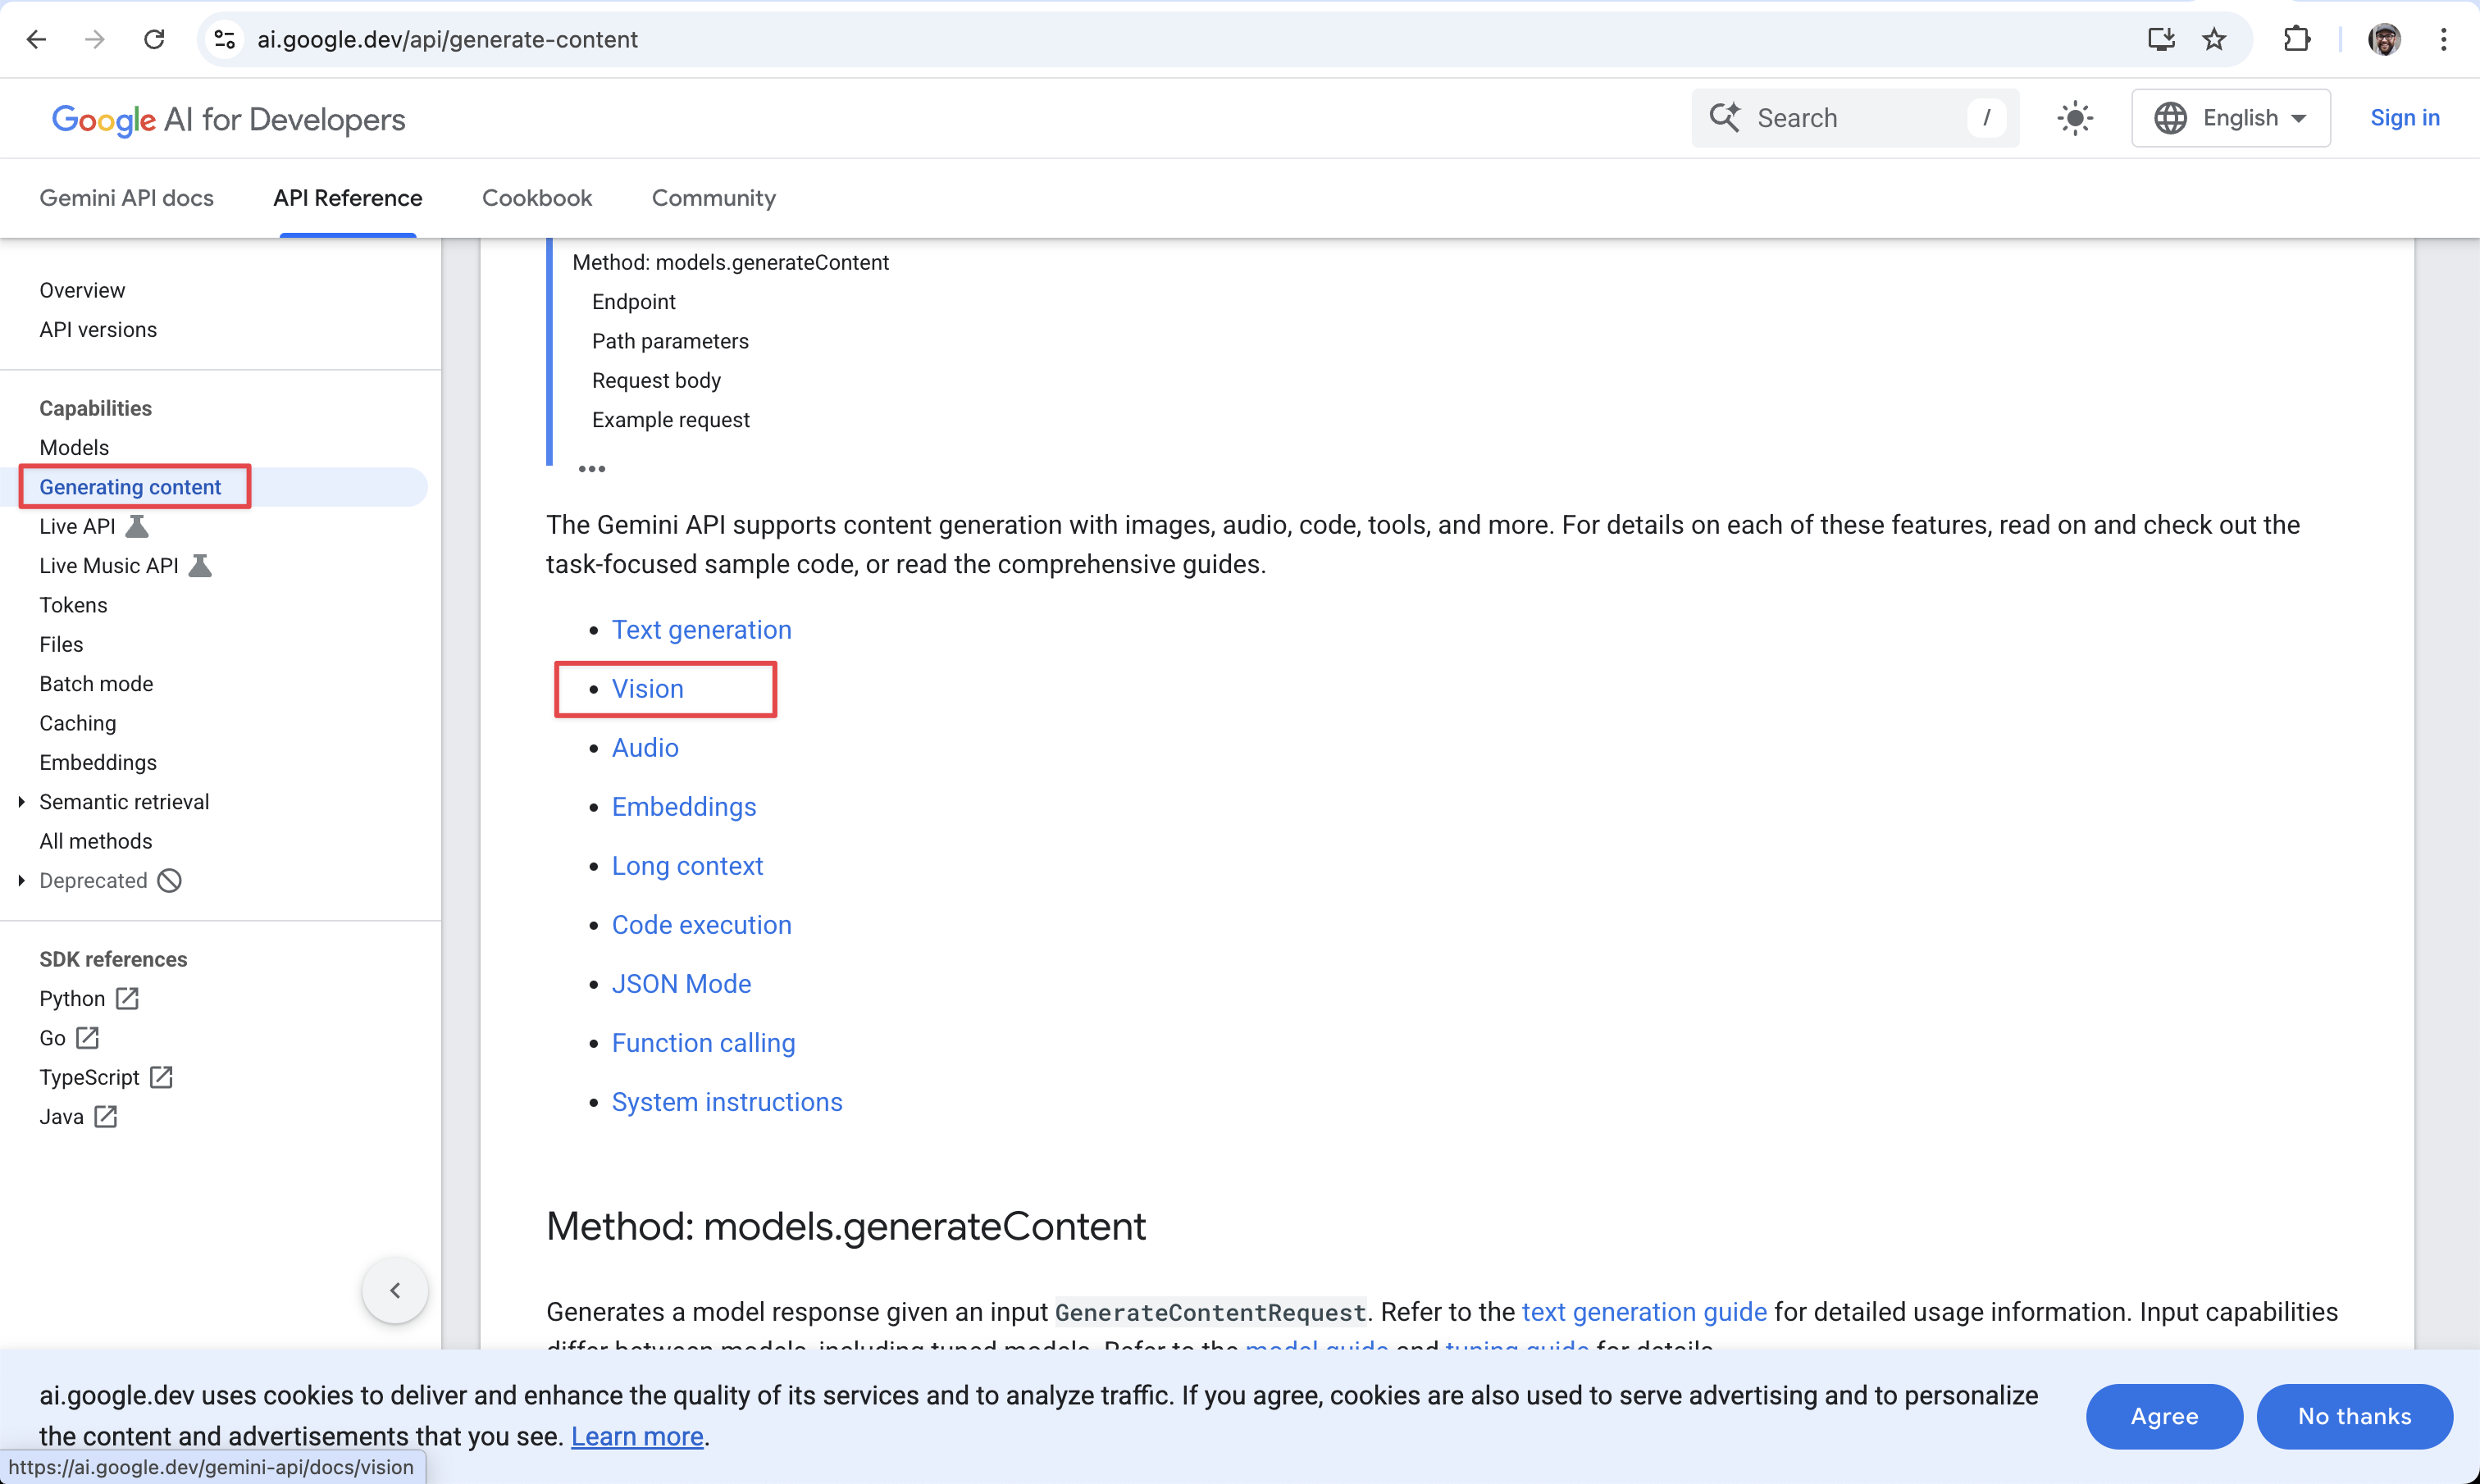The height and width of the screenshot is (1484, 2480).
Task: Open Caching in the sidebar
Action: (78, 723)
